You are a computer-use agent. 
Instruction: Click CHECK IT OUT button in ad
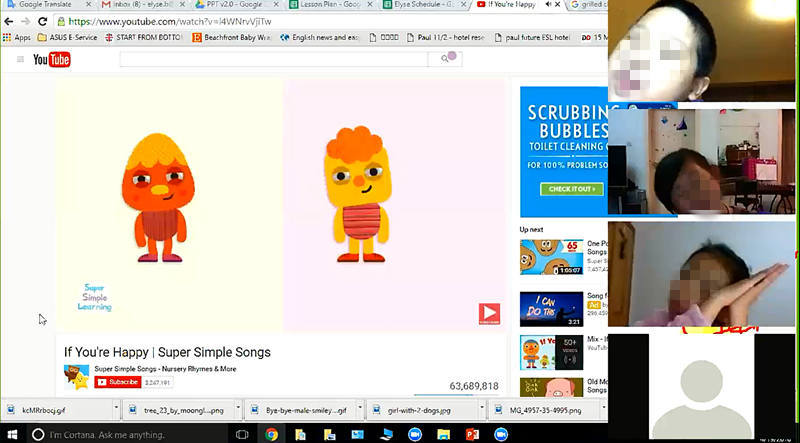coord(571,189)
